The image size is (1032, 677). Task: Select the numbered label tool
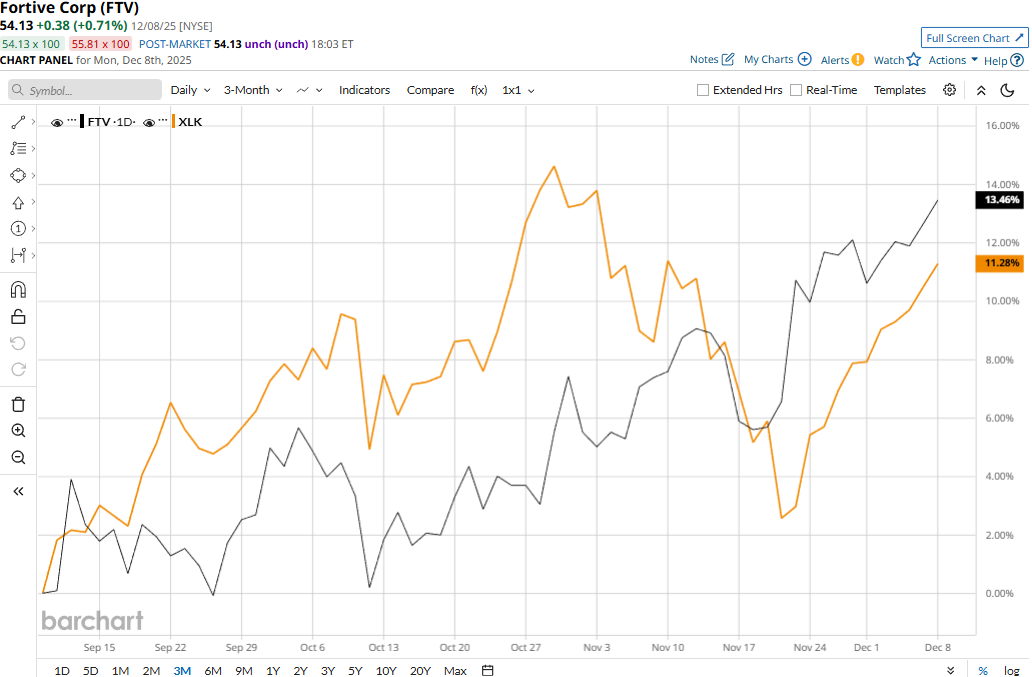click(18, 228)
